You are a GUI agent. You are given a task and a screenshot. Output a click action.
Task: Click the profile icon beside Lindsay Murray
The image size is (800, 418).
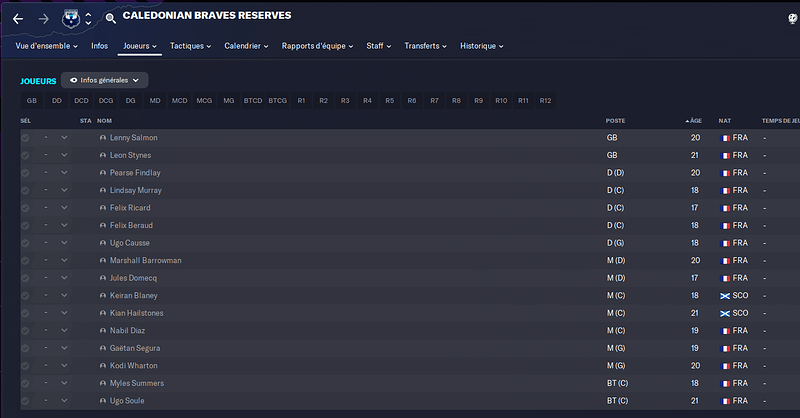click(x=103, y=190)
